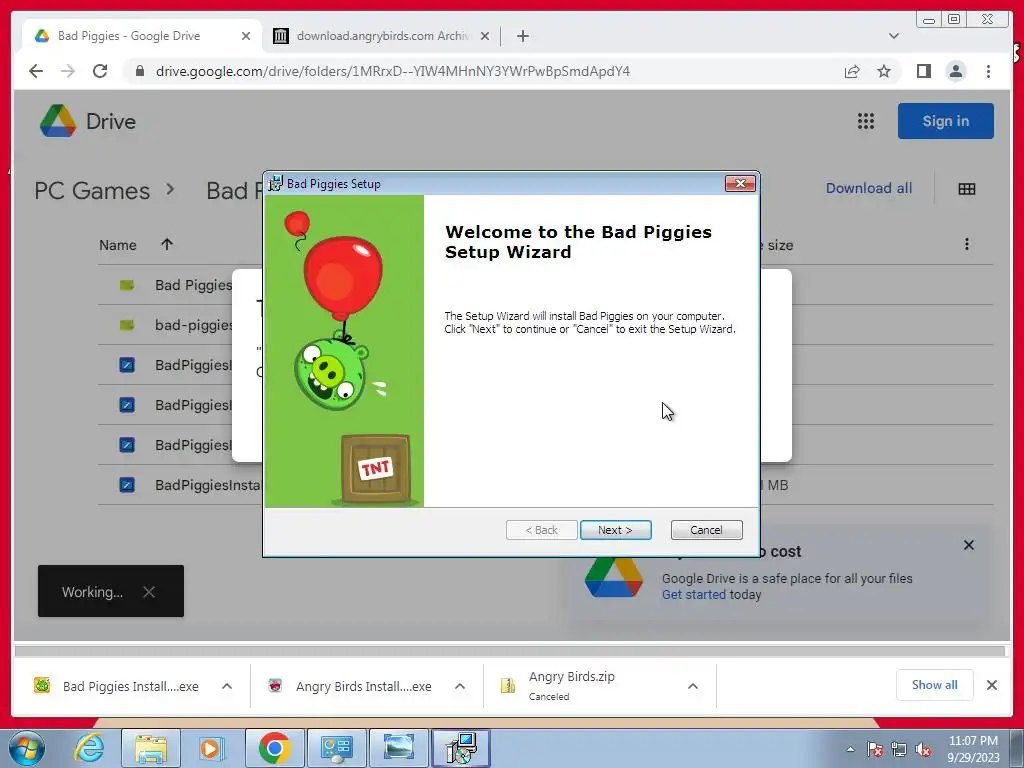This screenshot has width=1024, height=768.
Task: Open the Windows Start menu
Action: point(27,748)
